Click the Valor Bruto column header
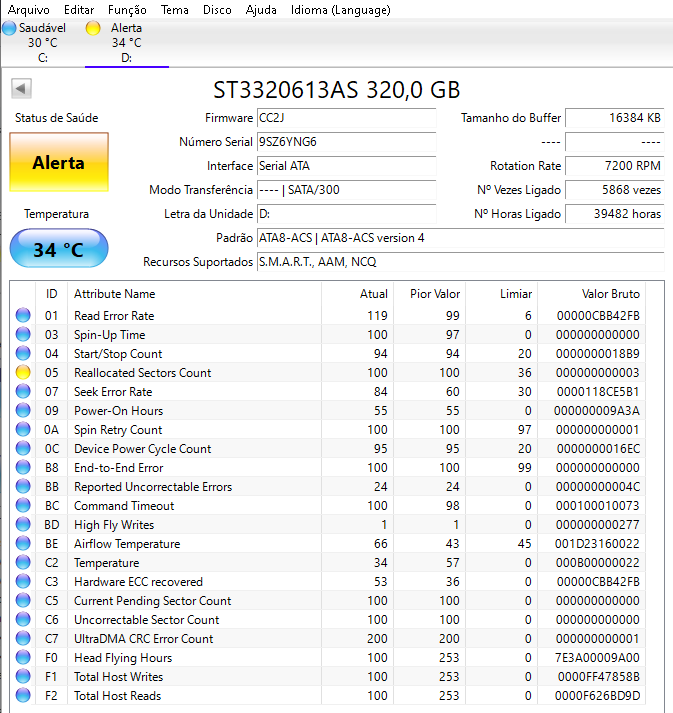 click(591, 294)
